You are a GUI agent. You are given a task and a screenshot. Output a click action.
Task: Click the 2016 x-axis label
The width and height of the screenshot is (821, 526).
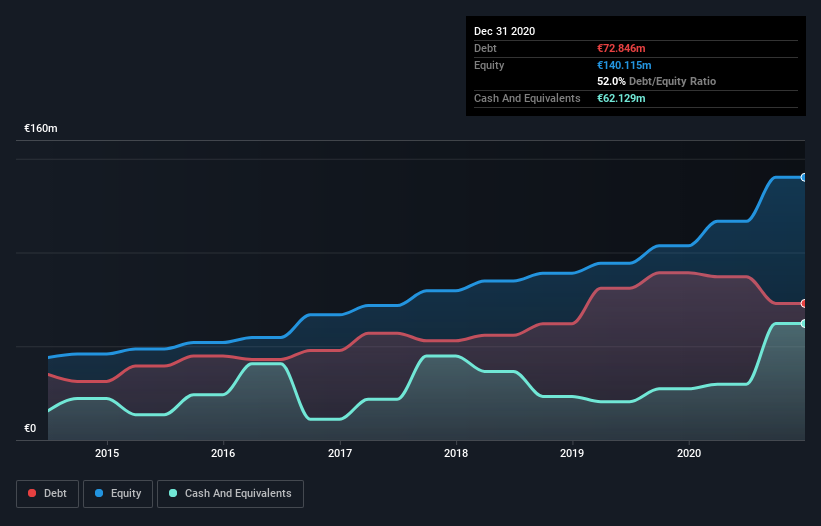click(223, 453)
